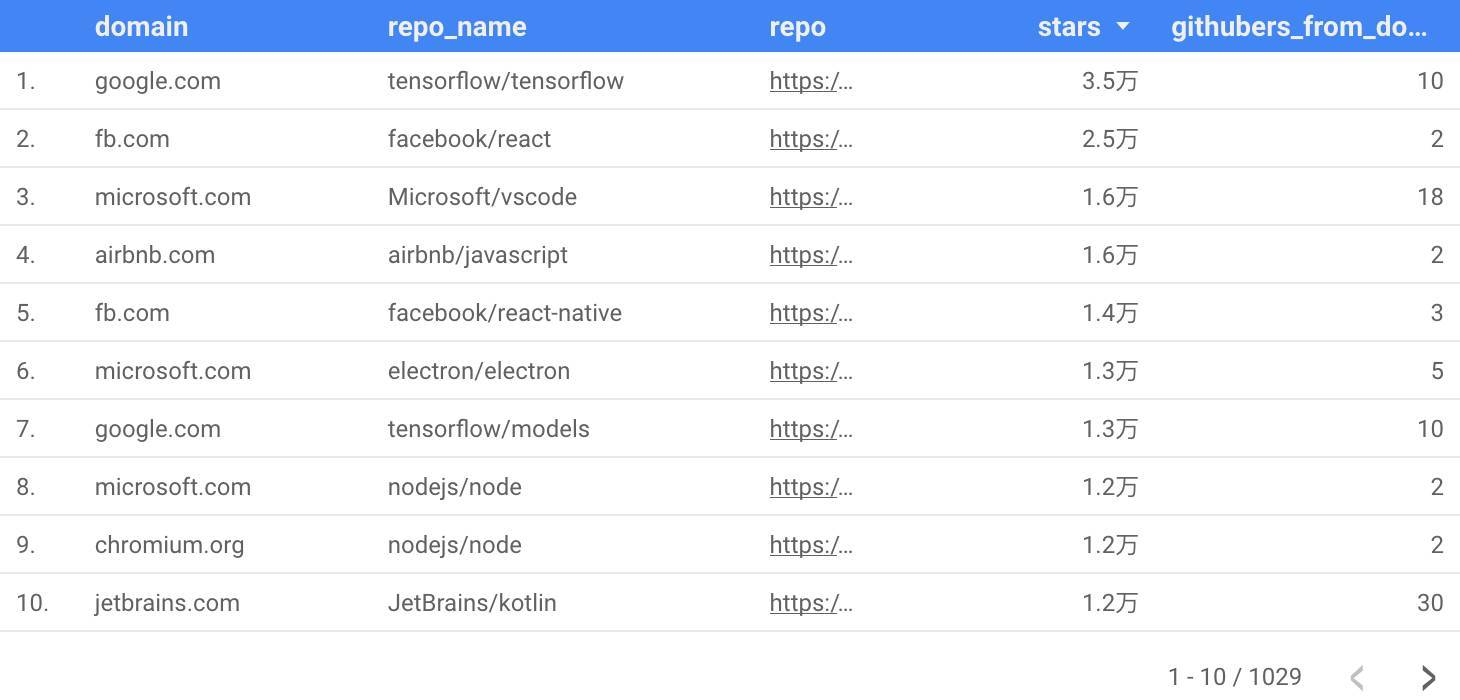Select the airbnb.com domain cell

[155, 255]
